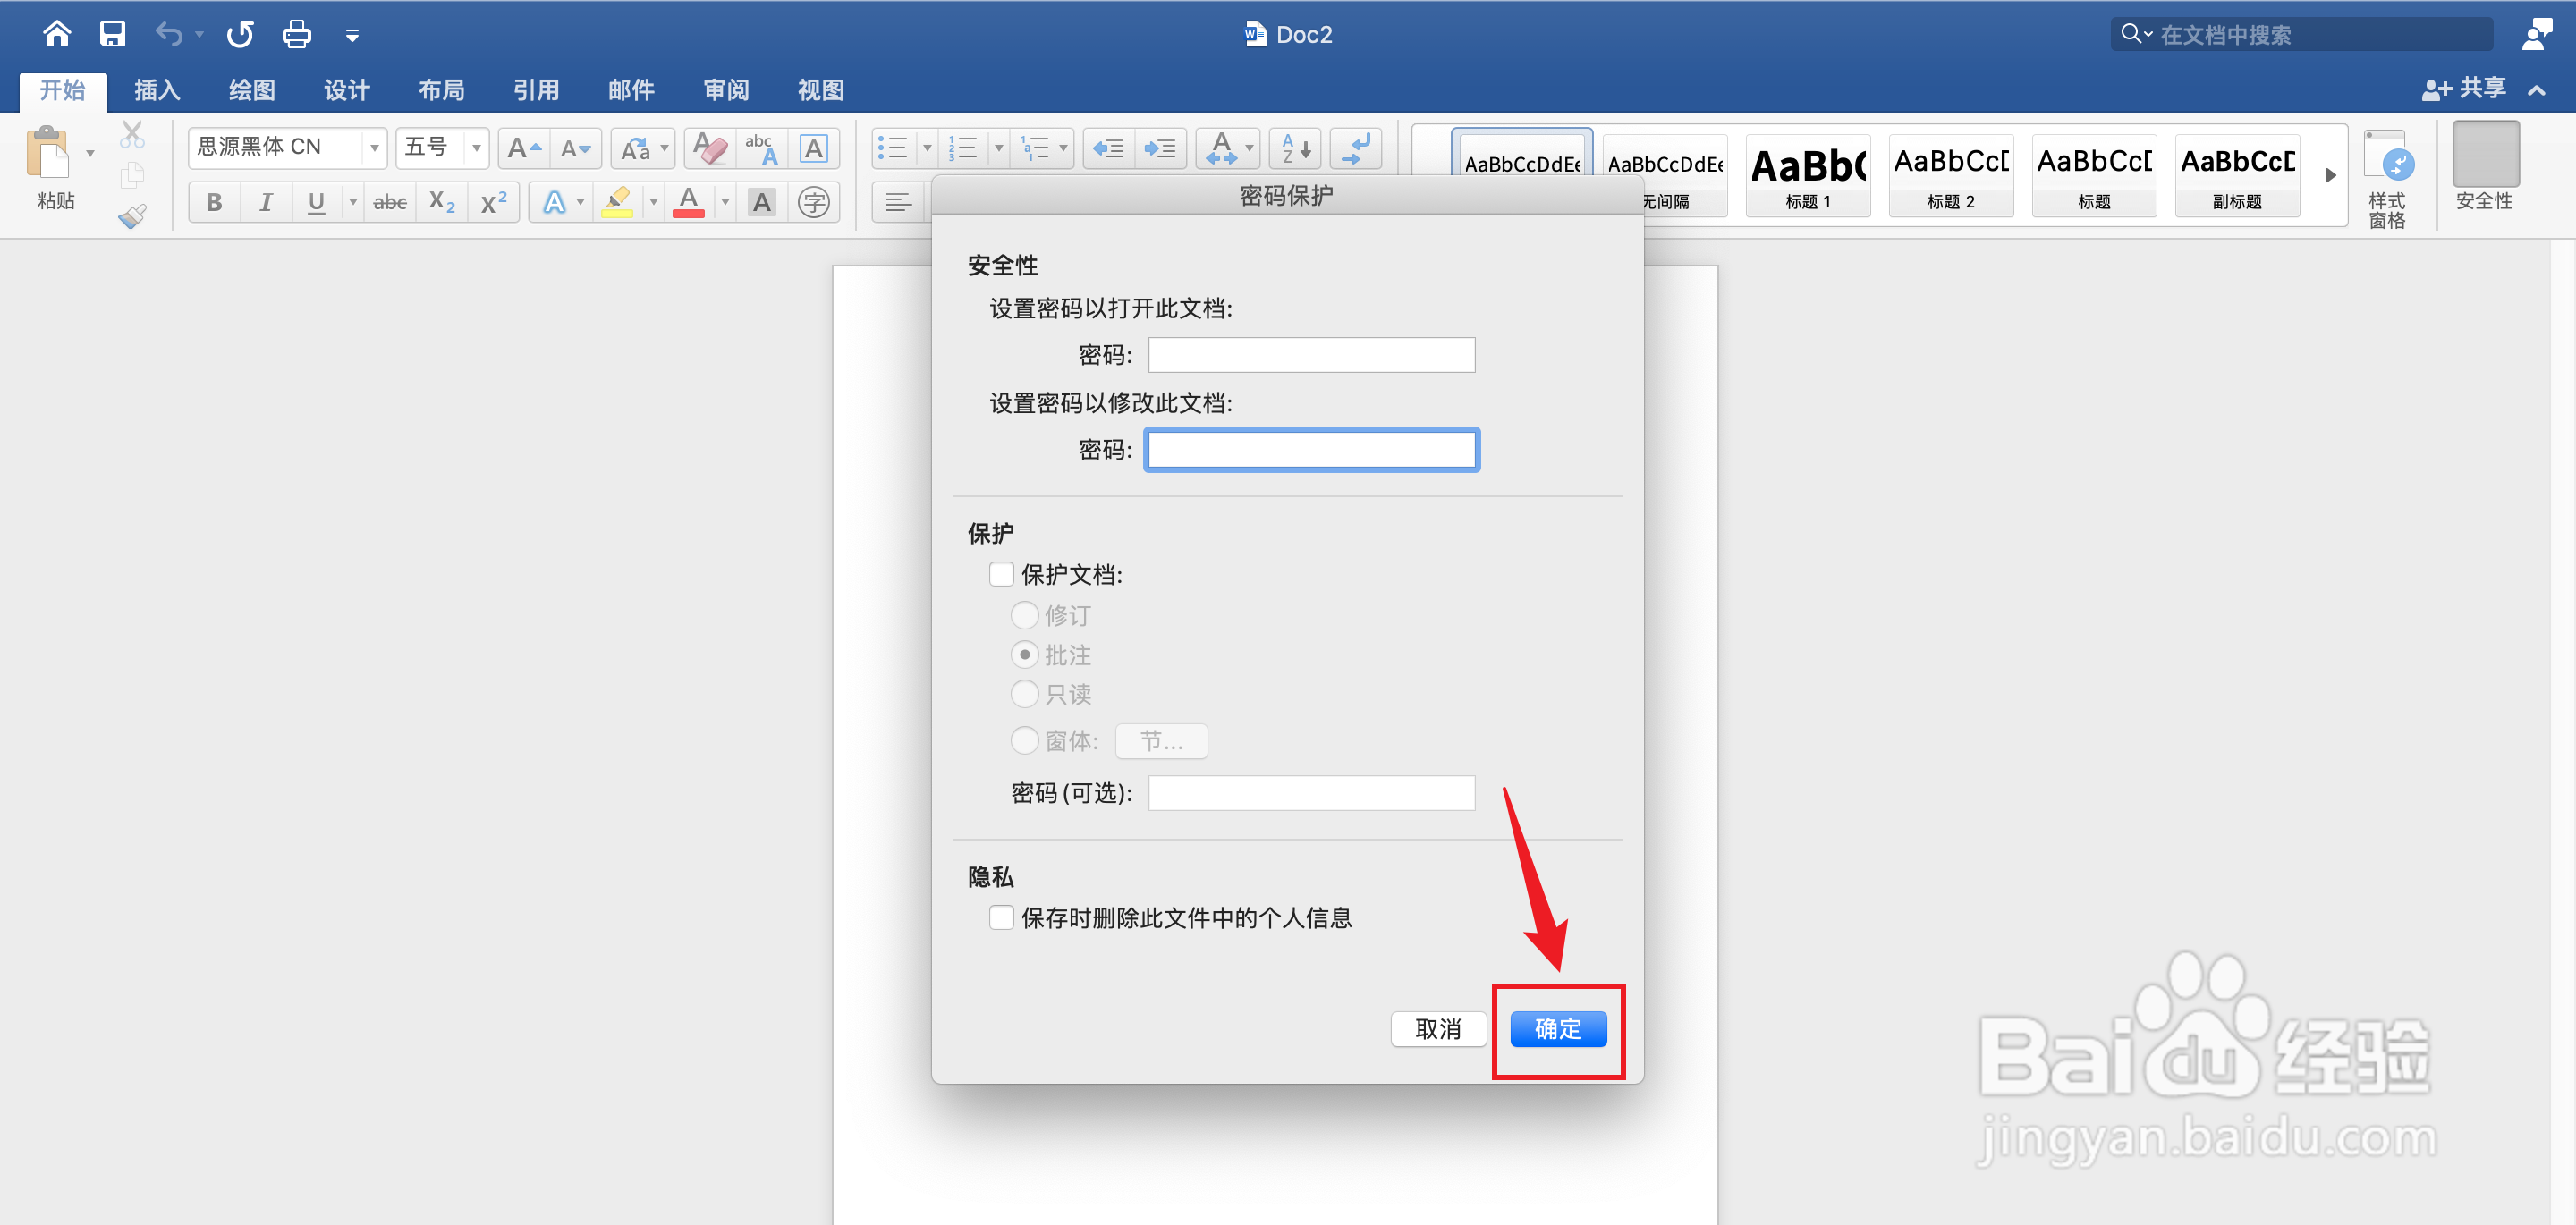Open the Styles Pane
This screenshot has height=1225, width=2576.
coord(2388,180)
